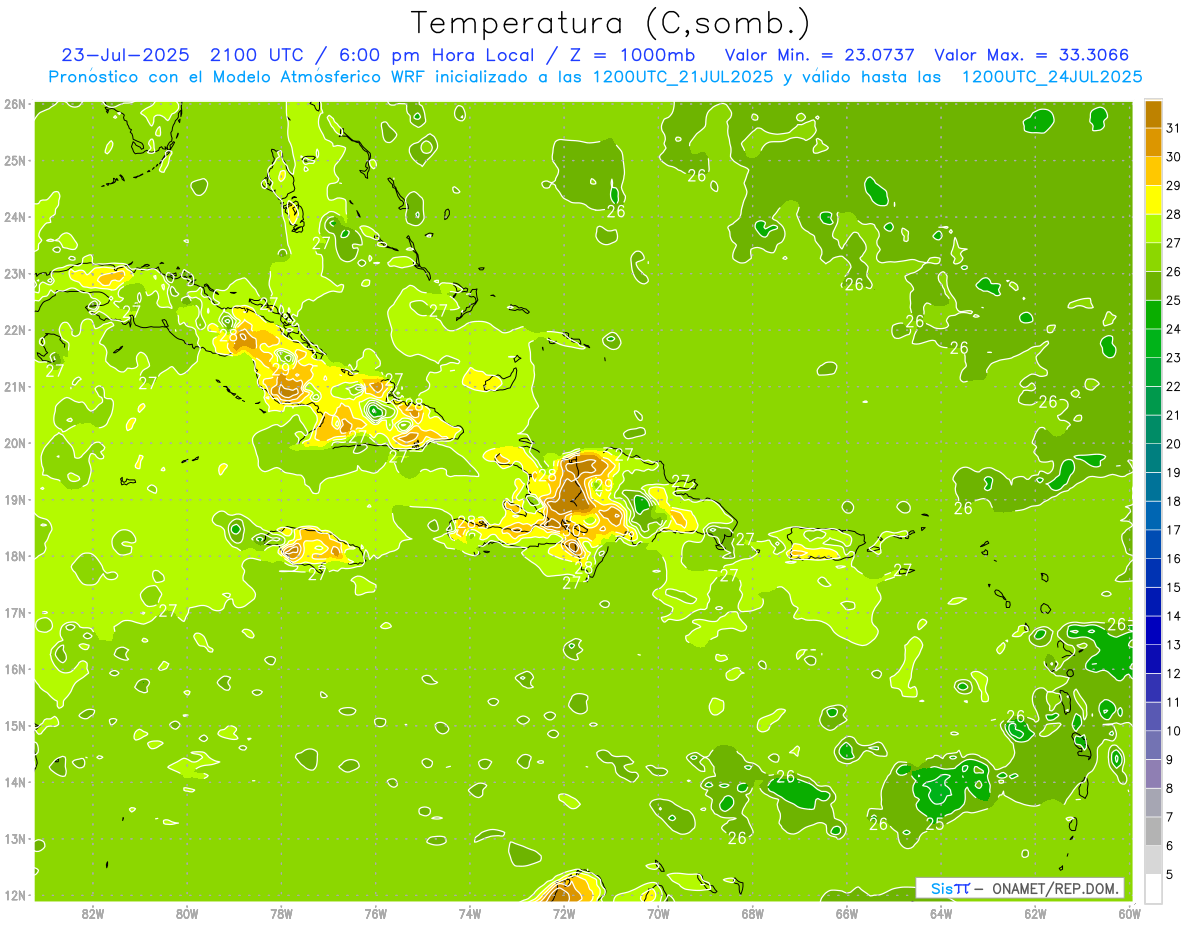Viewport: 1200px width, 927px height.
Task: Click the legend value "14"
Action: [1173, 616]
